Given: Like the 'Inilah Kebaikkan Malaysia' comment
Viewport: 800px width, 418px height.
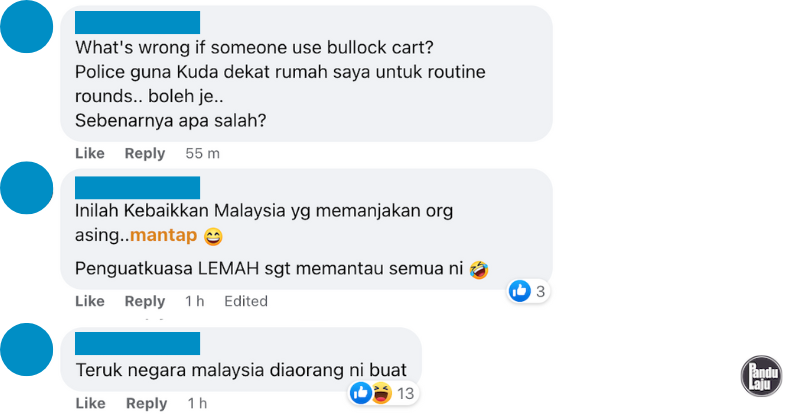Looking at the screenshot, I should click(90, 301).
